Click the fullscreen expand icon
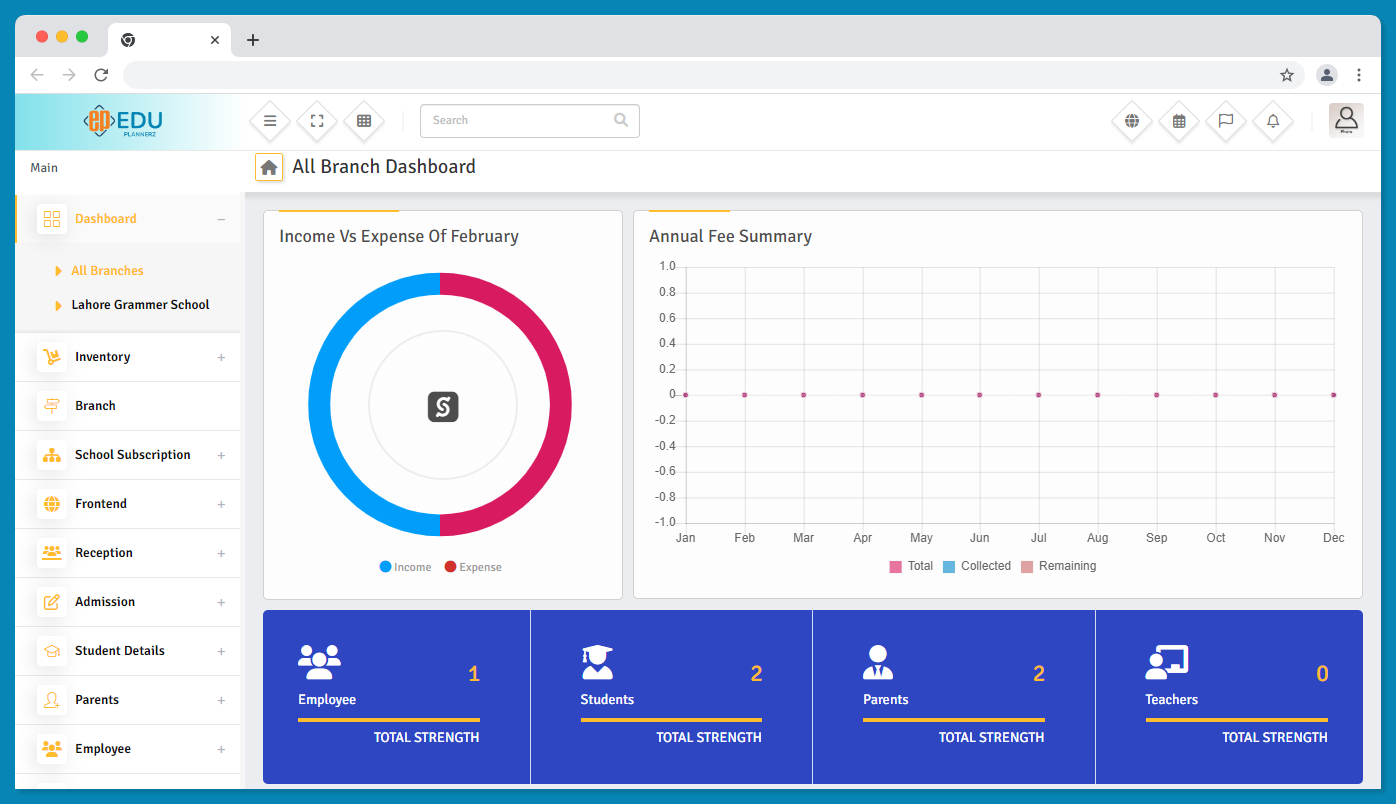 (x=317, y=121)
